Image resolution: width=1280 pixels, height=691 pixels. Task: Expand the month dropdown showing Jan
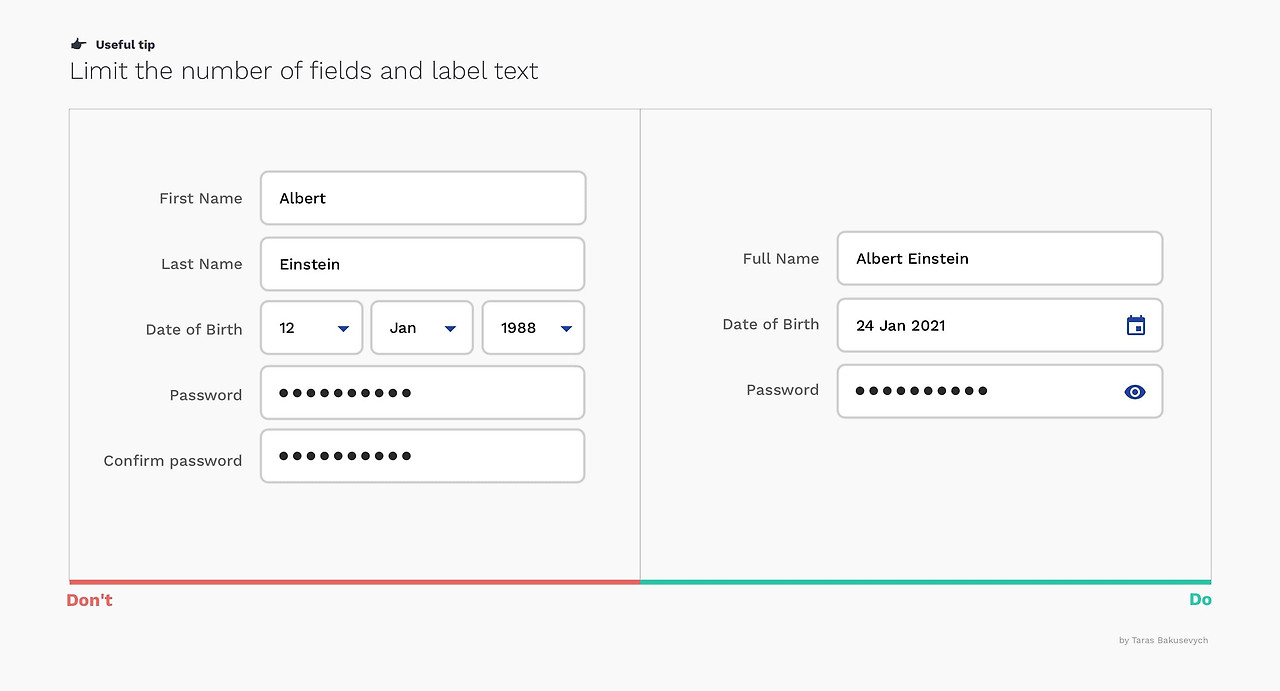coord(421,327)
